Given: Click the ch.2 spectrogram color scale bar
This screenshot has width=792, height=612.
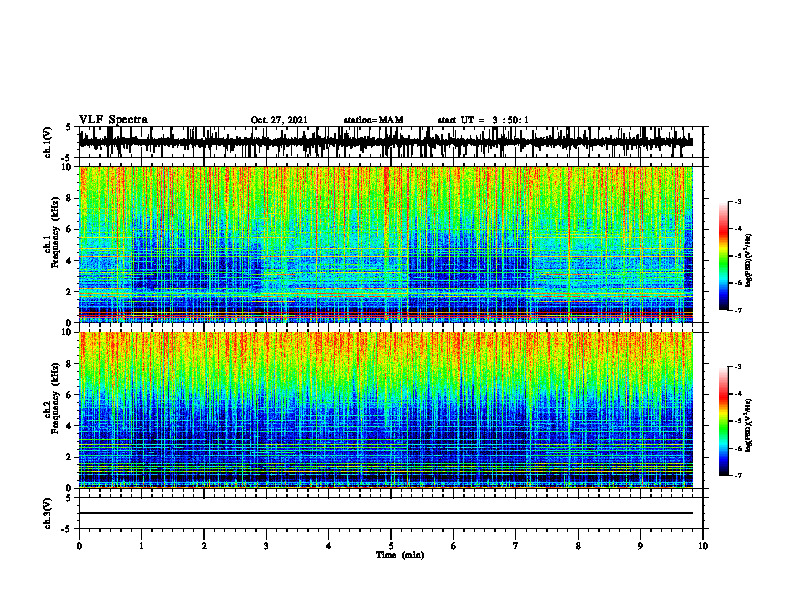Looking at the screenshot, I should [723, 421].
